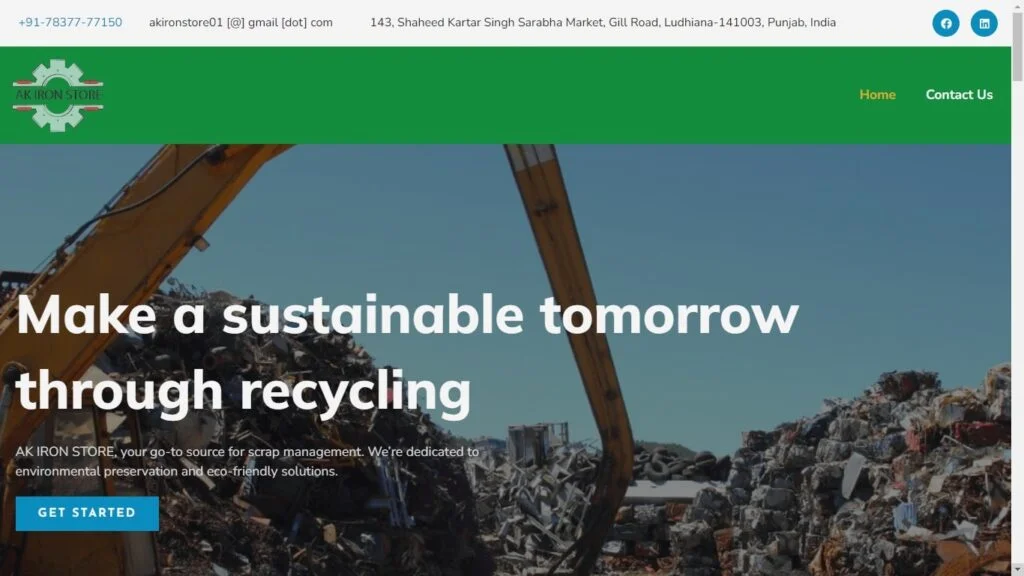This screenshot has width=1024, height=576.
Task: Click the page vertical scrollbar thumb
Action: click(x=1017, y=46)
